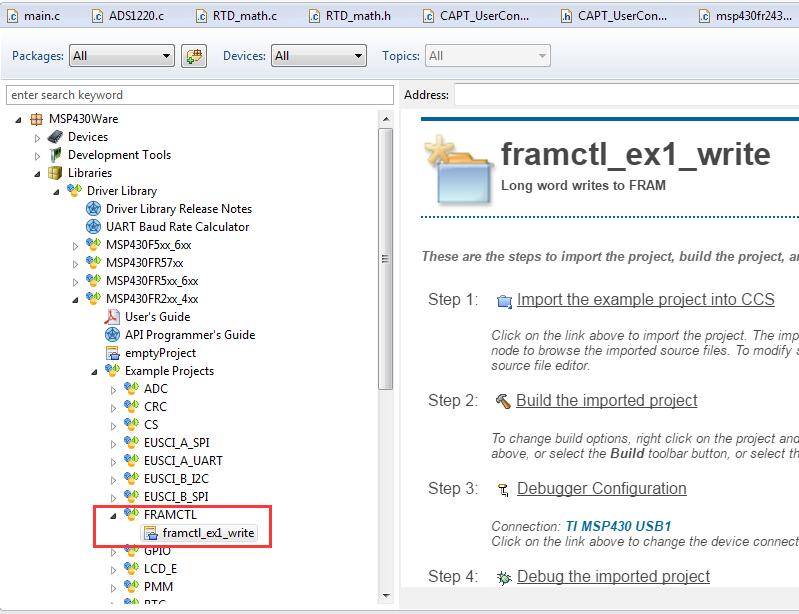Open the Topics dropdown
This screenshot has height=614, width=799.
(488, 56)
